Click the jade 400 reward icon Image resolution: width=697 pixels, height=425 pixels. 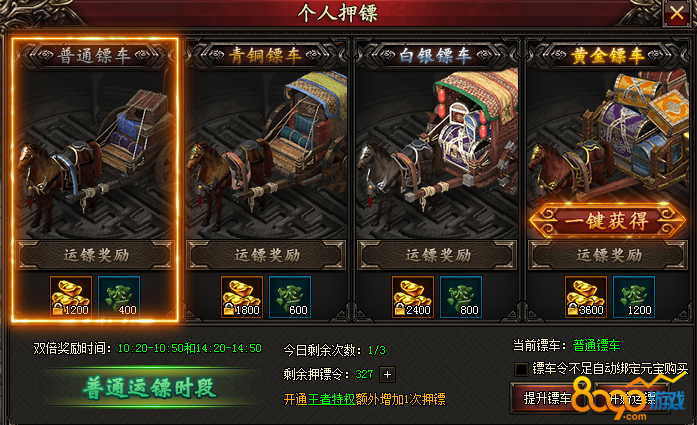pyautogui.click(x=119, y=297)
